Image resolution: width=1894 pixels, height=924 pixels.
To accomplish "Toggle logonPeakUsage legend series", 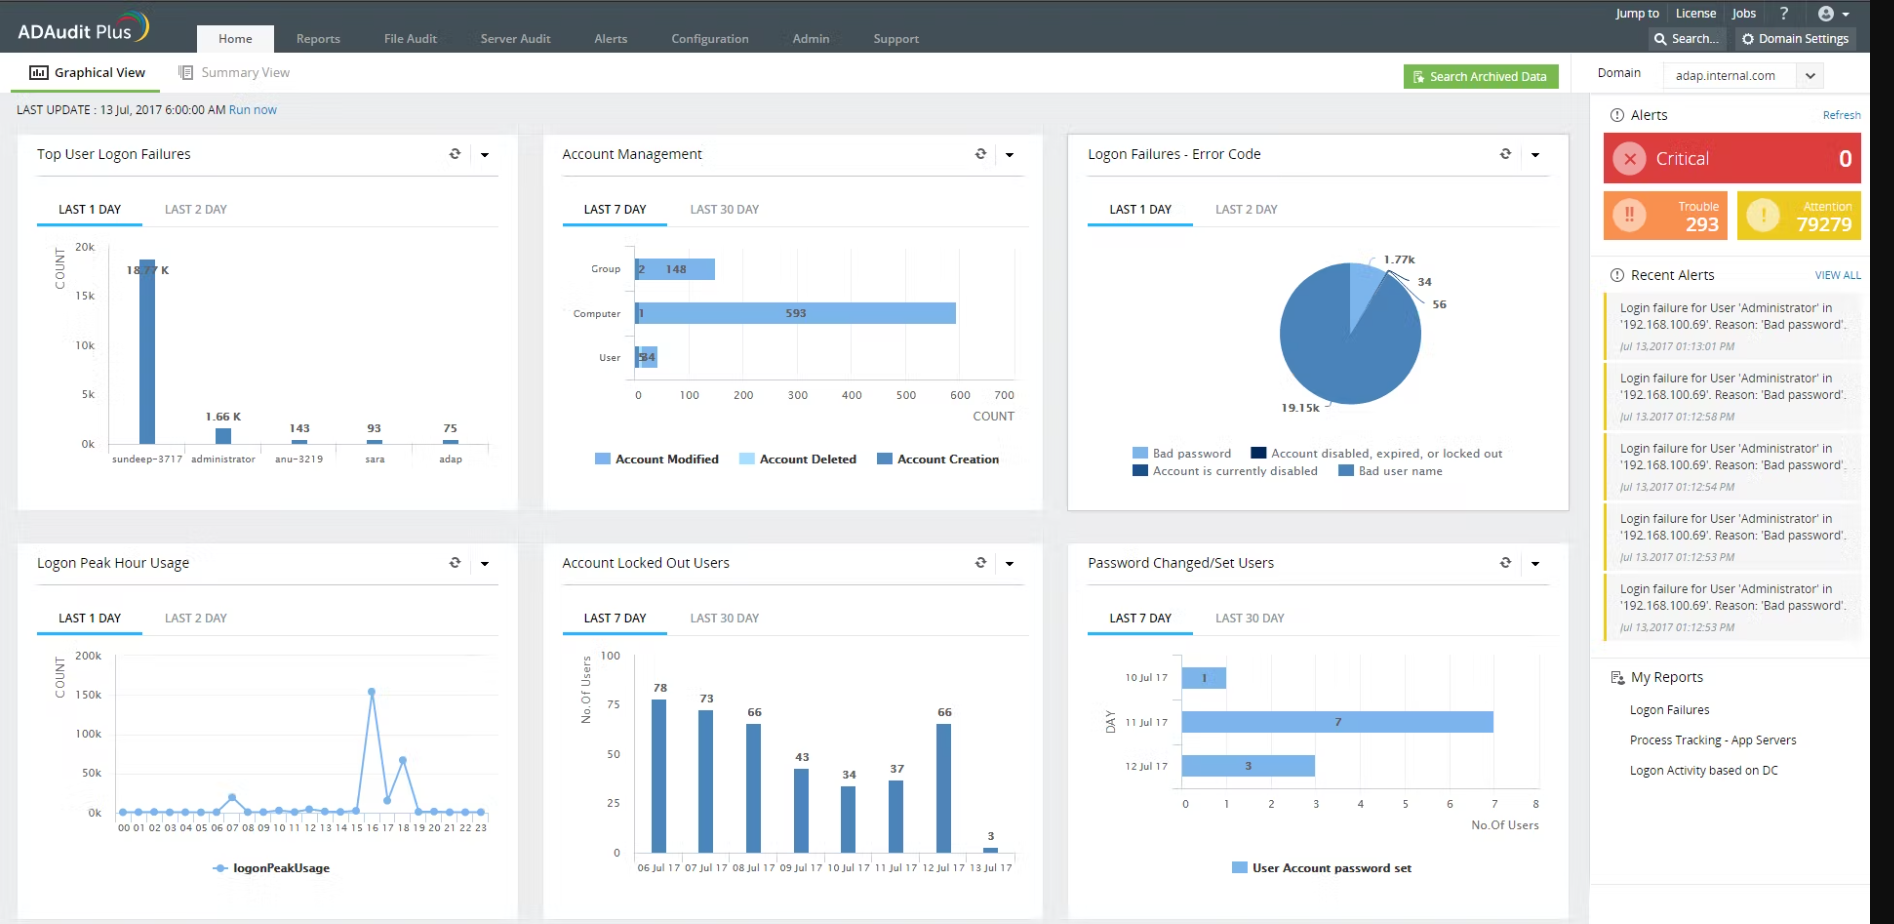I will [272, 868].
